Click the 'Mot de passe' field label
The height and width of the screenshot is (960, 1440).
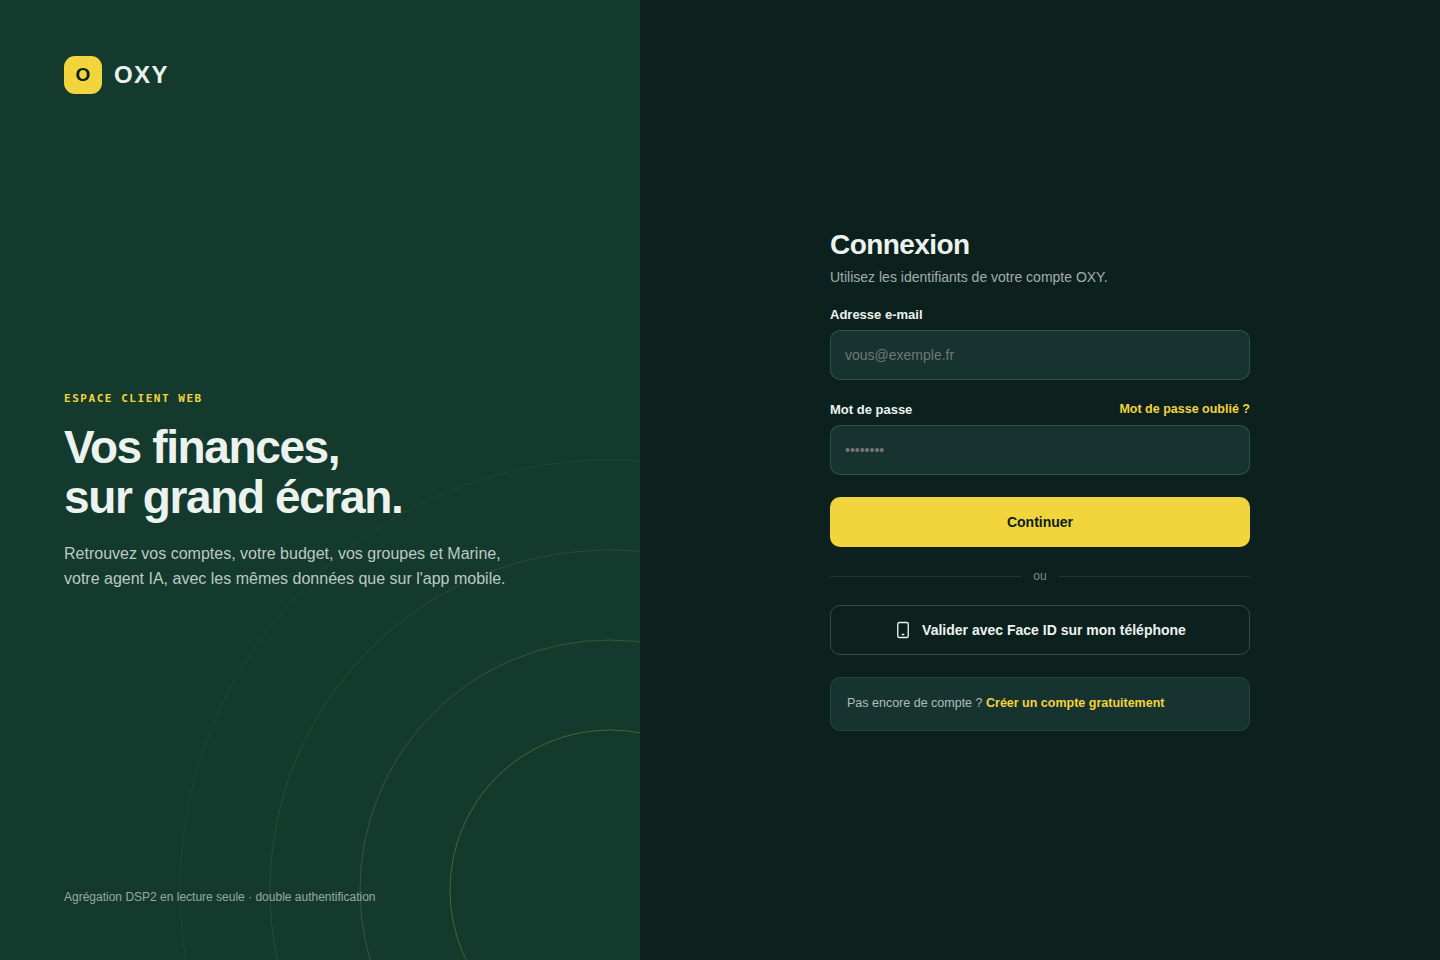pos(871,410)
